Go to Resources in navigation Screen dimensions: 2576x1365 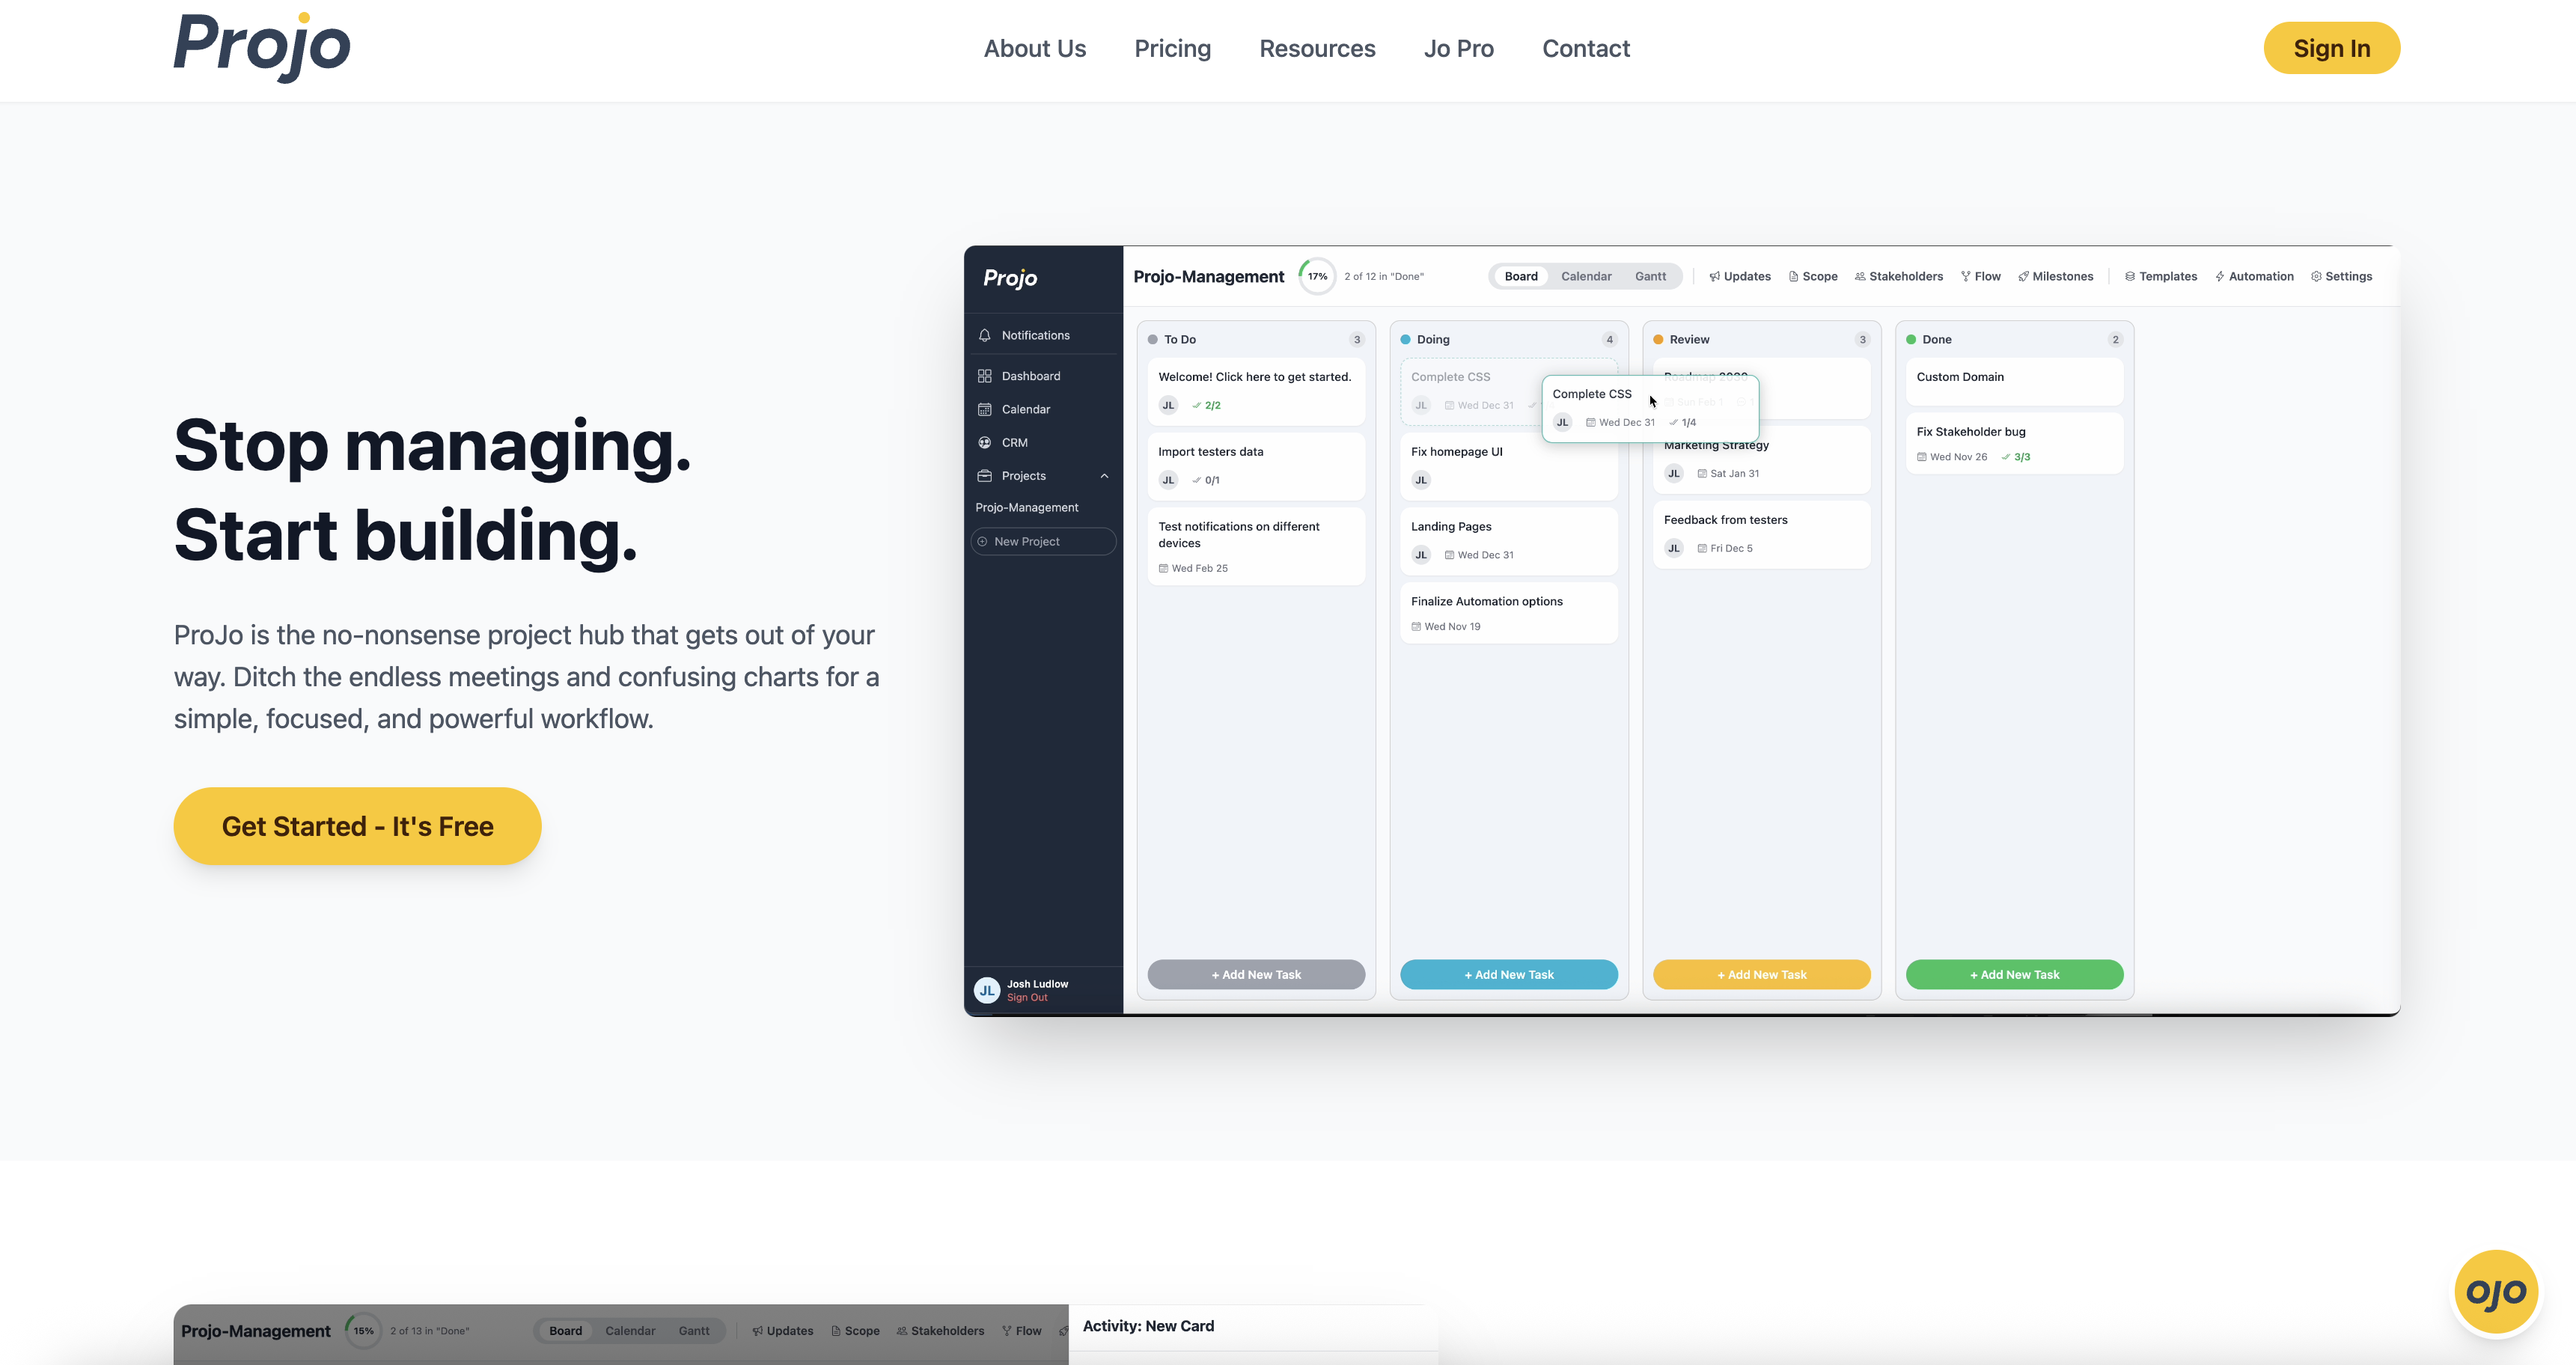[x=1317, y=48]
